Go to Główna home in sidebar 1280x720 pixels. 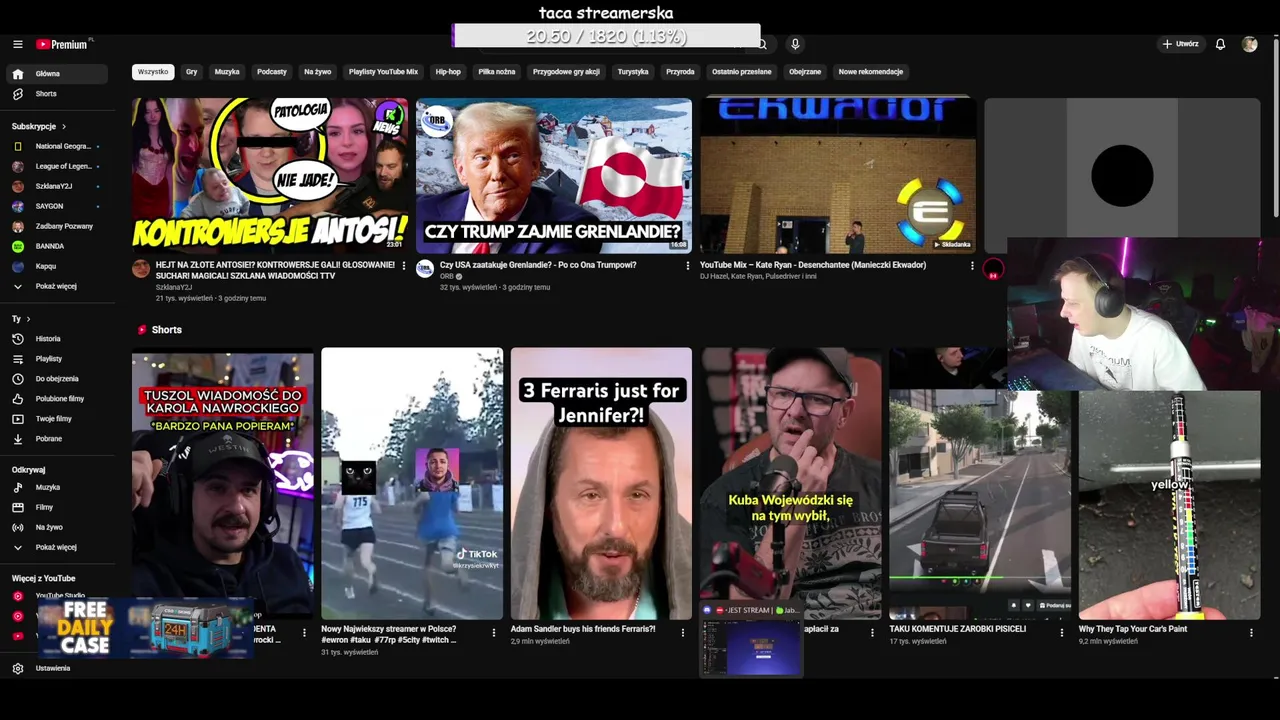click(56, 74)
